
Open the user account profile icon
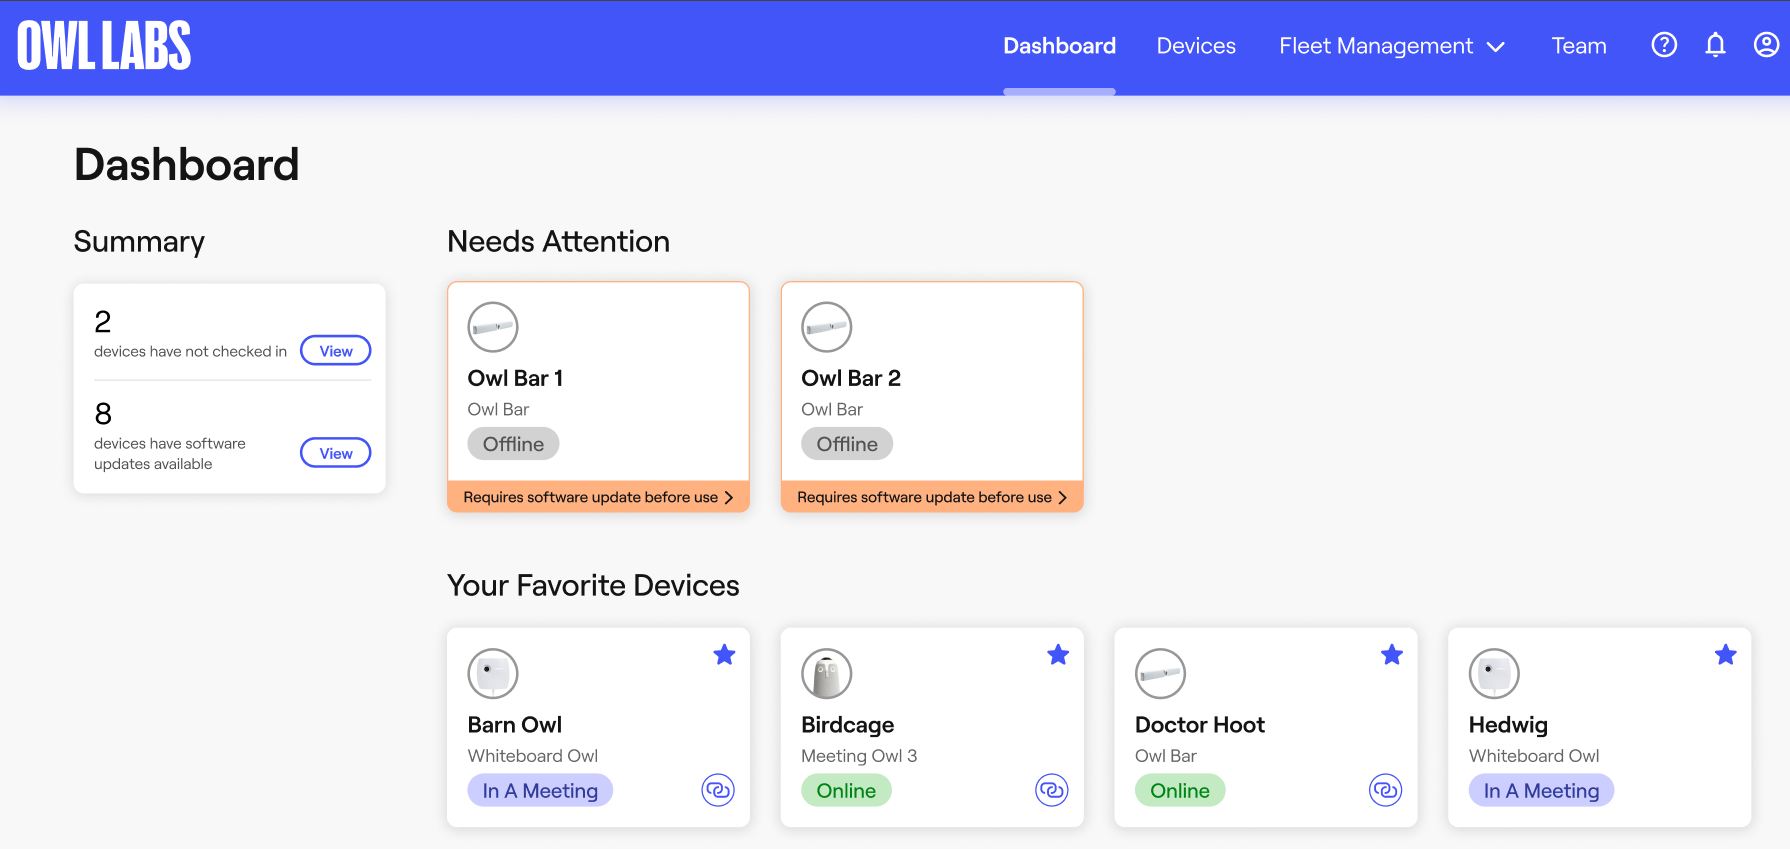click(1766, 45)
